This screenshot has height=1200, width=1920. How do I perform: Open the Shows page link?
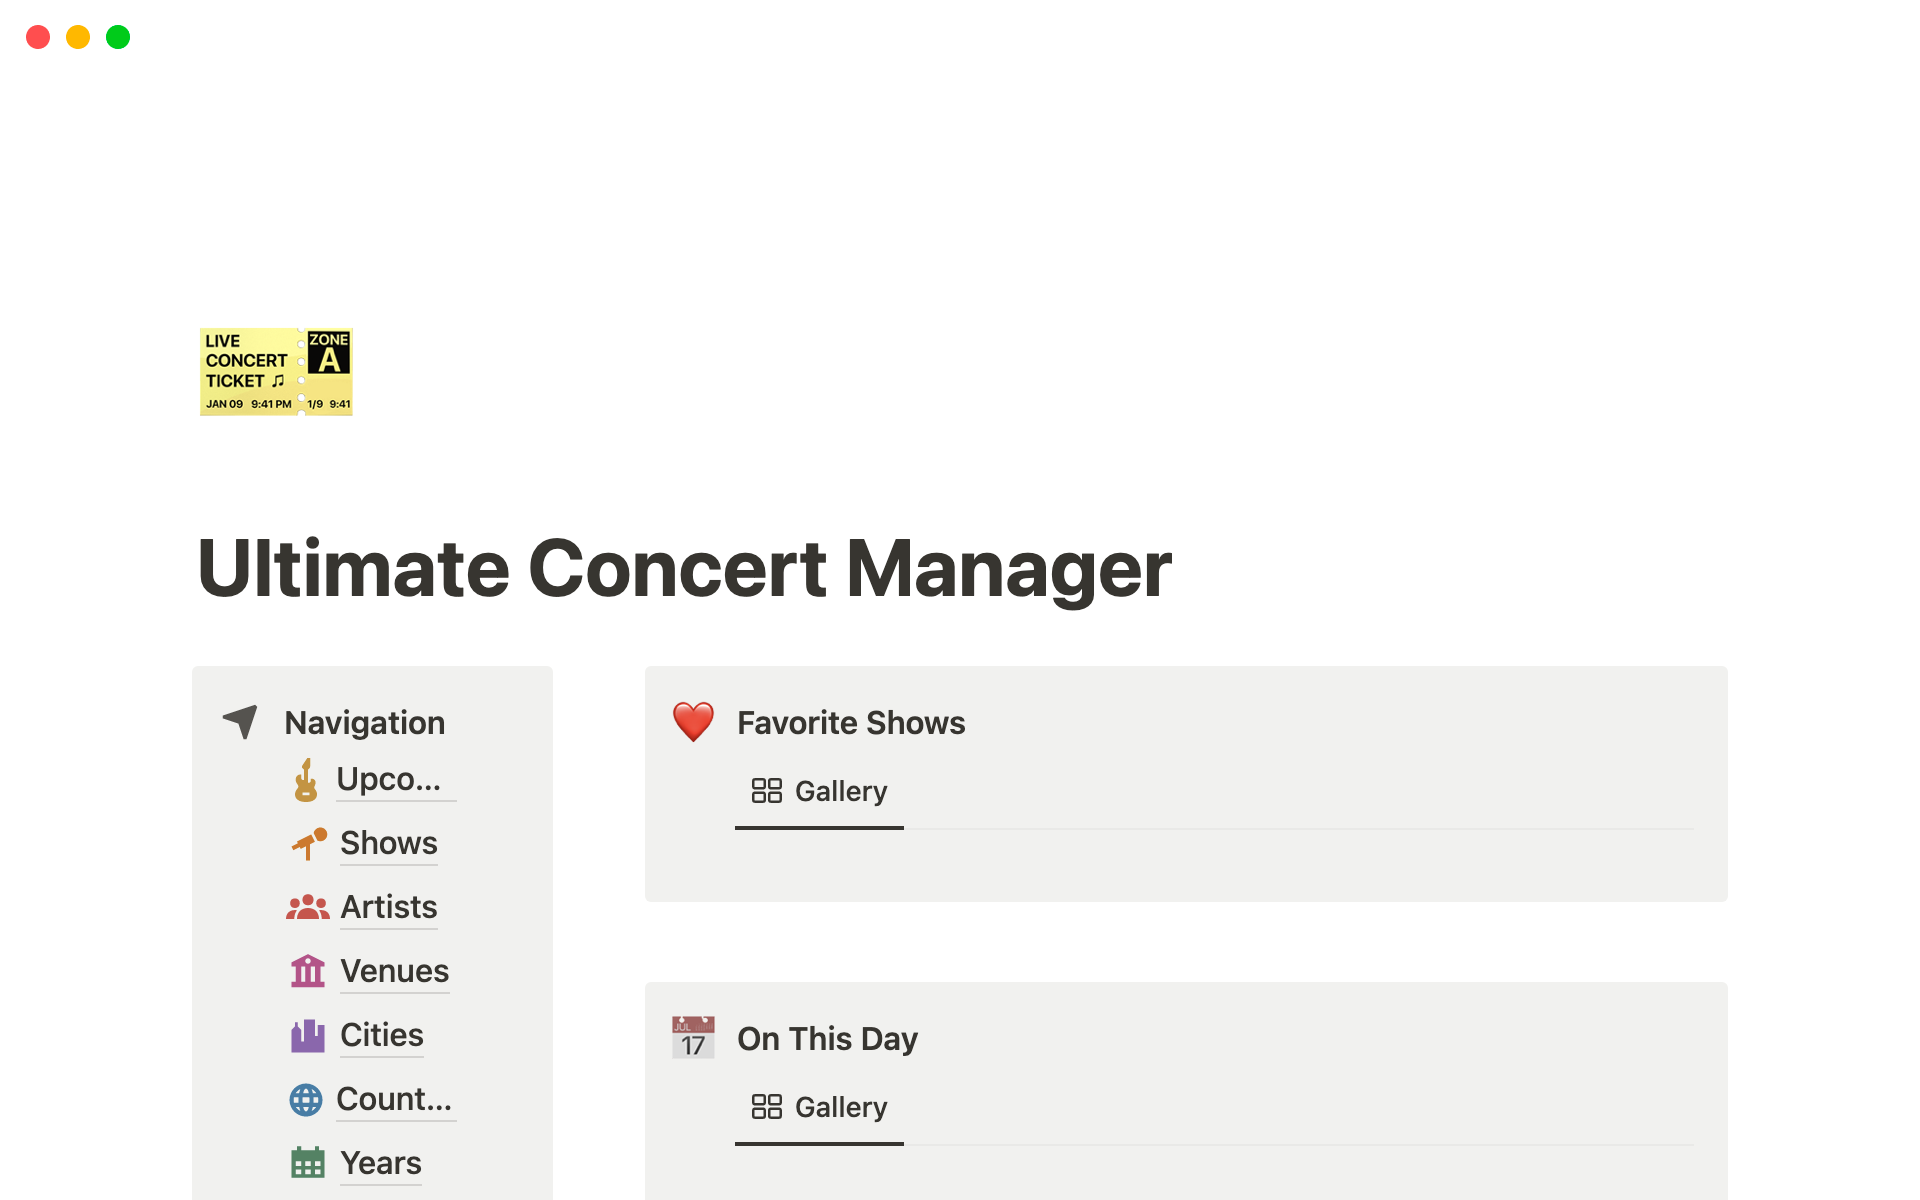point(388,843)
